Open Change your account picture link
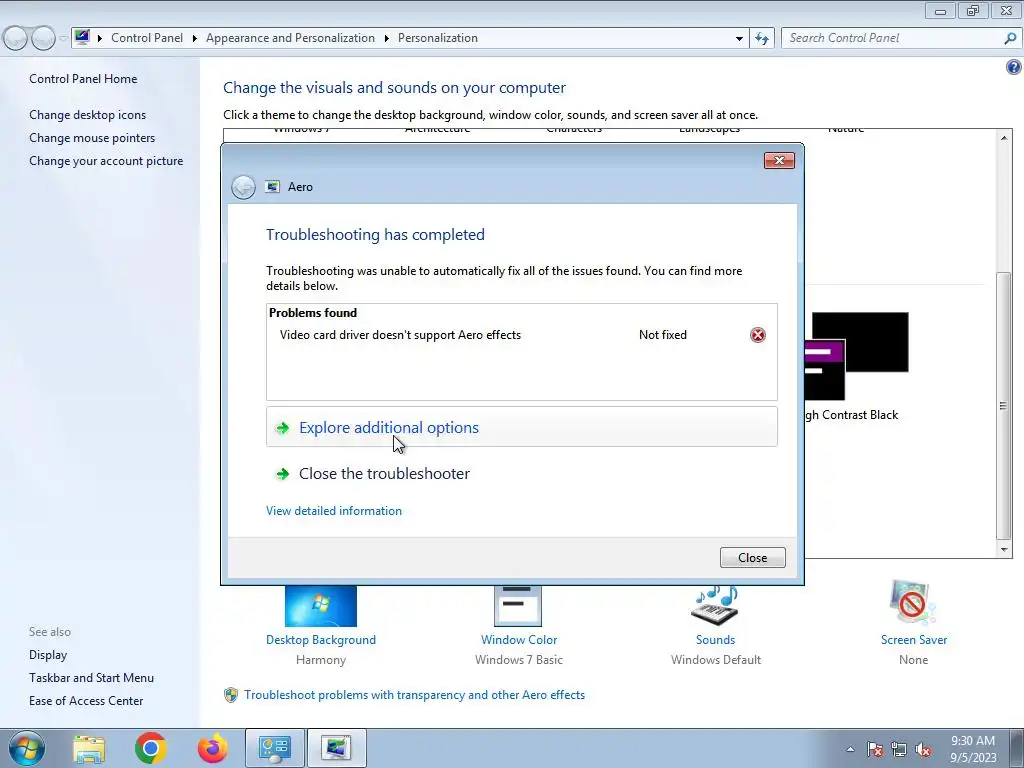 coord(106,161)
